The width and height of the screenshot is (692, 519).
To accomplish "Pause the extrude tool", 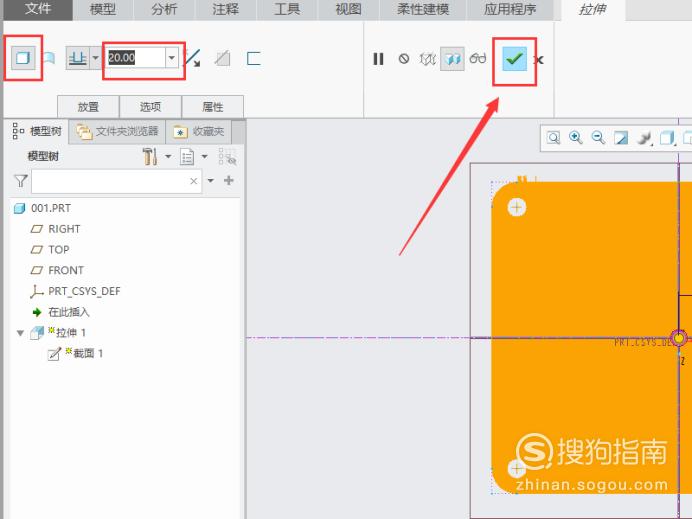I will click(x=378, y=59).
